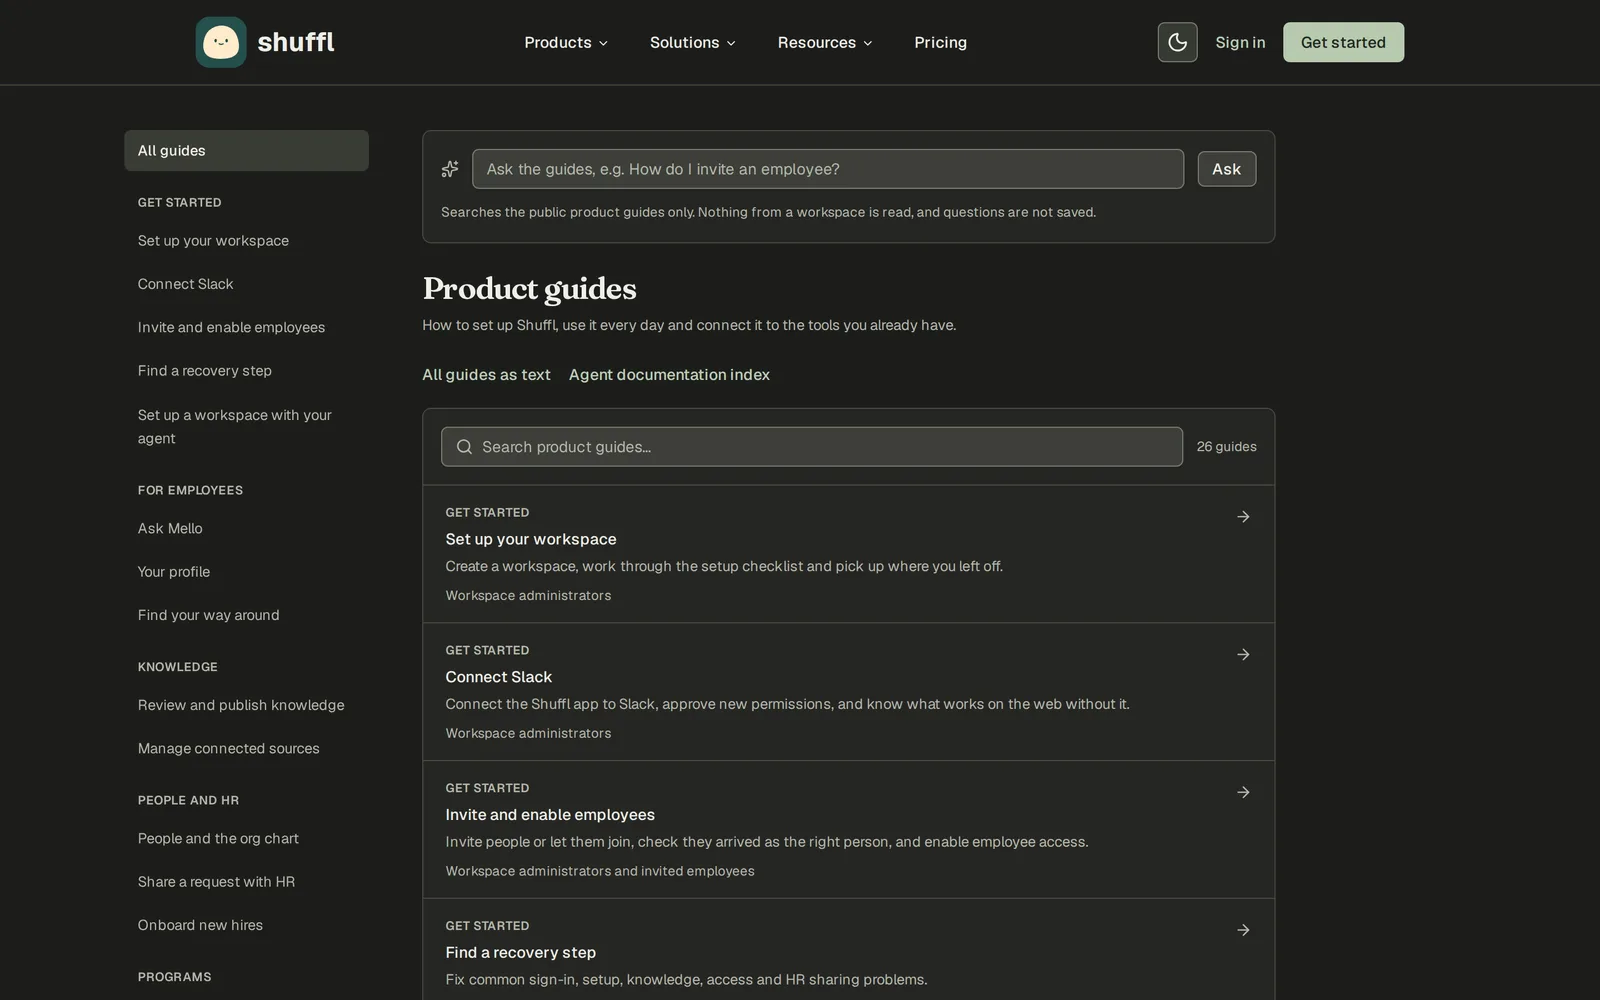Click Find a recovery step card title
This screenshot has height=1000, width=1600.
[521, 953]
